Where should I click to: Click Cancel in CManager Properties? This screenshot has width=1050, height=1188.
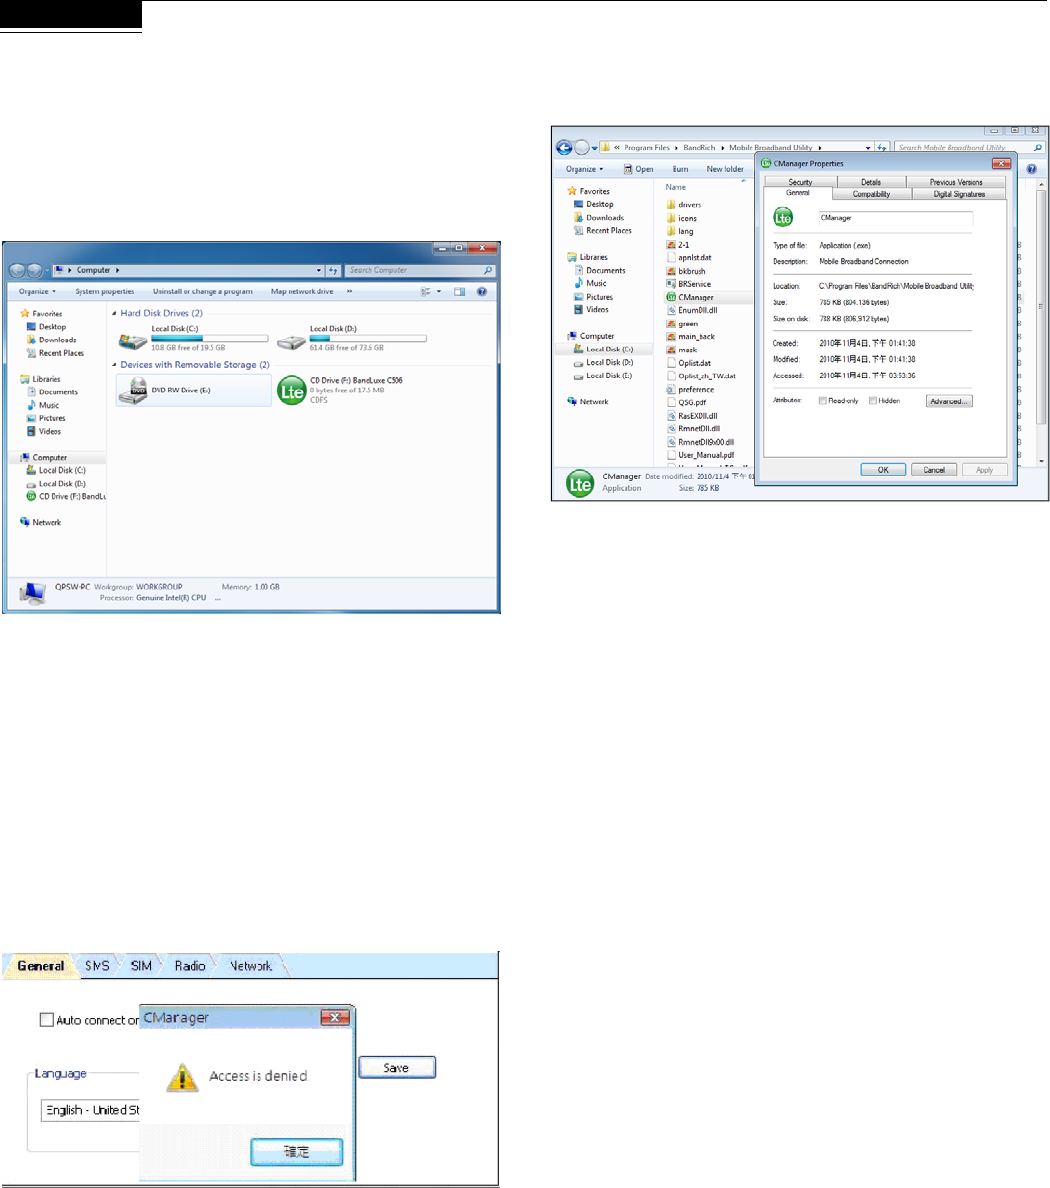[934, 470]
